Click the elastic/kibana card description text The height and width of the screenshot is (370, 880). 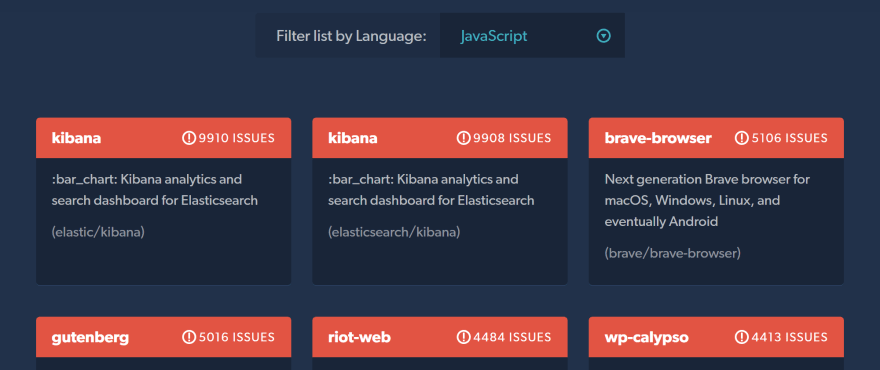click(155, 190)
